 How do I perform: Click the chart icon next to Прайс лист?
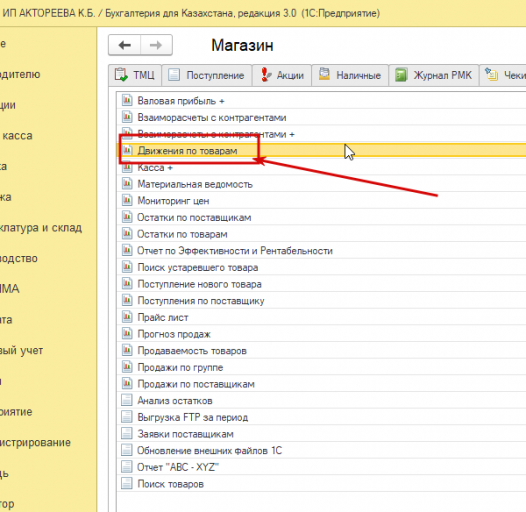tap(127, 317)
